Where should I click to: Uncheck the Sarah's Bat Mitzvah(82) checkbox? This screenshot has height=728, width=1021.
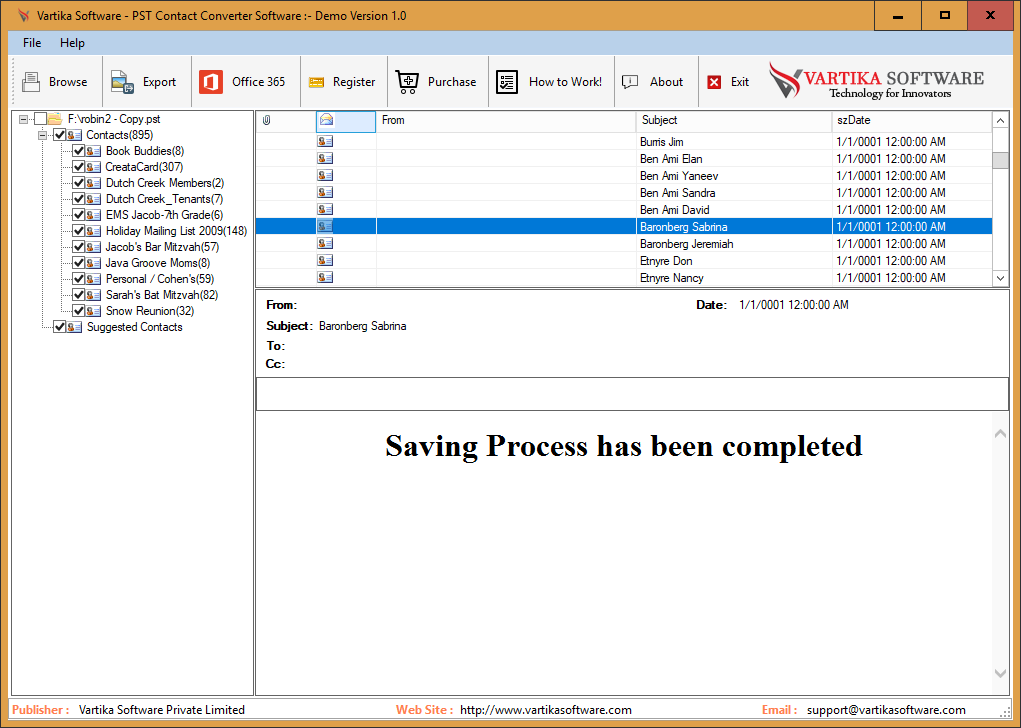(x=79, y=295)
